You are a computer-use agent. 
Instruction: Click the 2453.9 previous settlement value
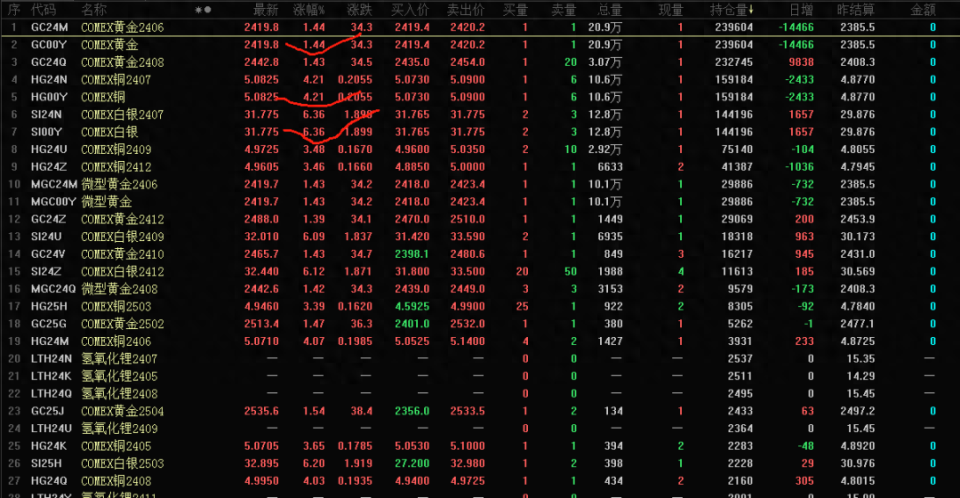click(858, 219)
